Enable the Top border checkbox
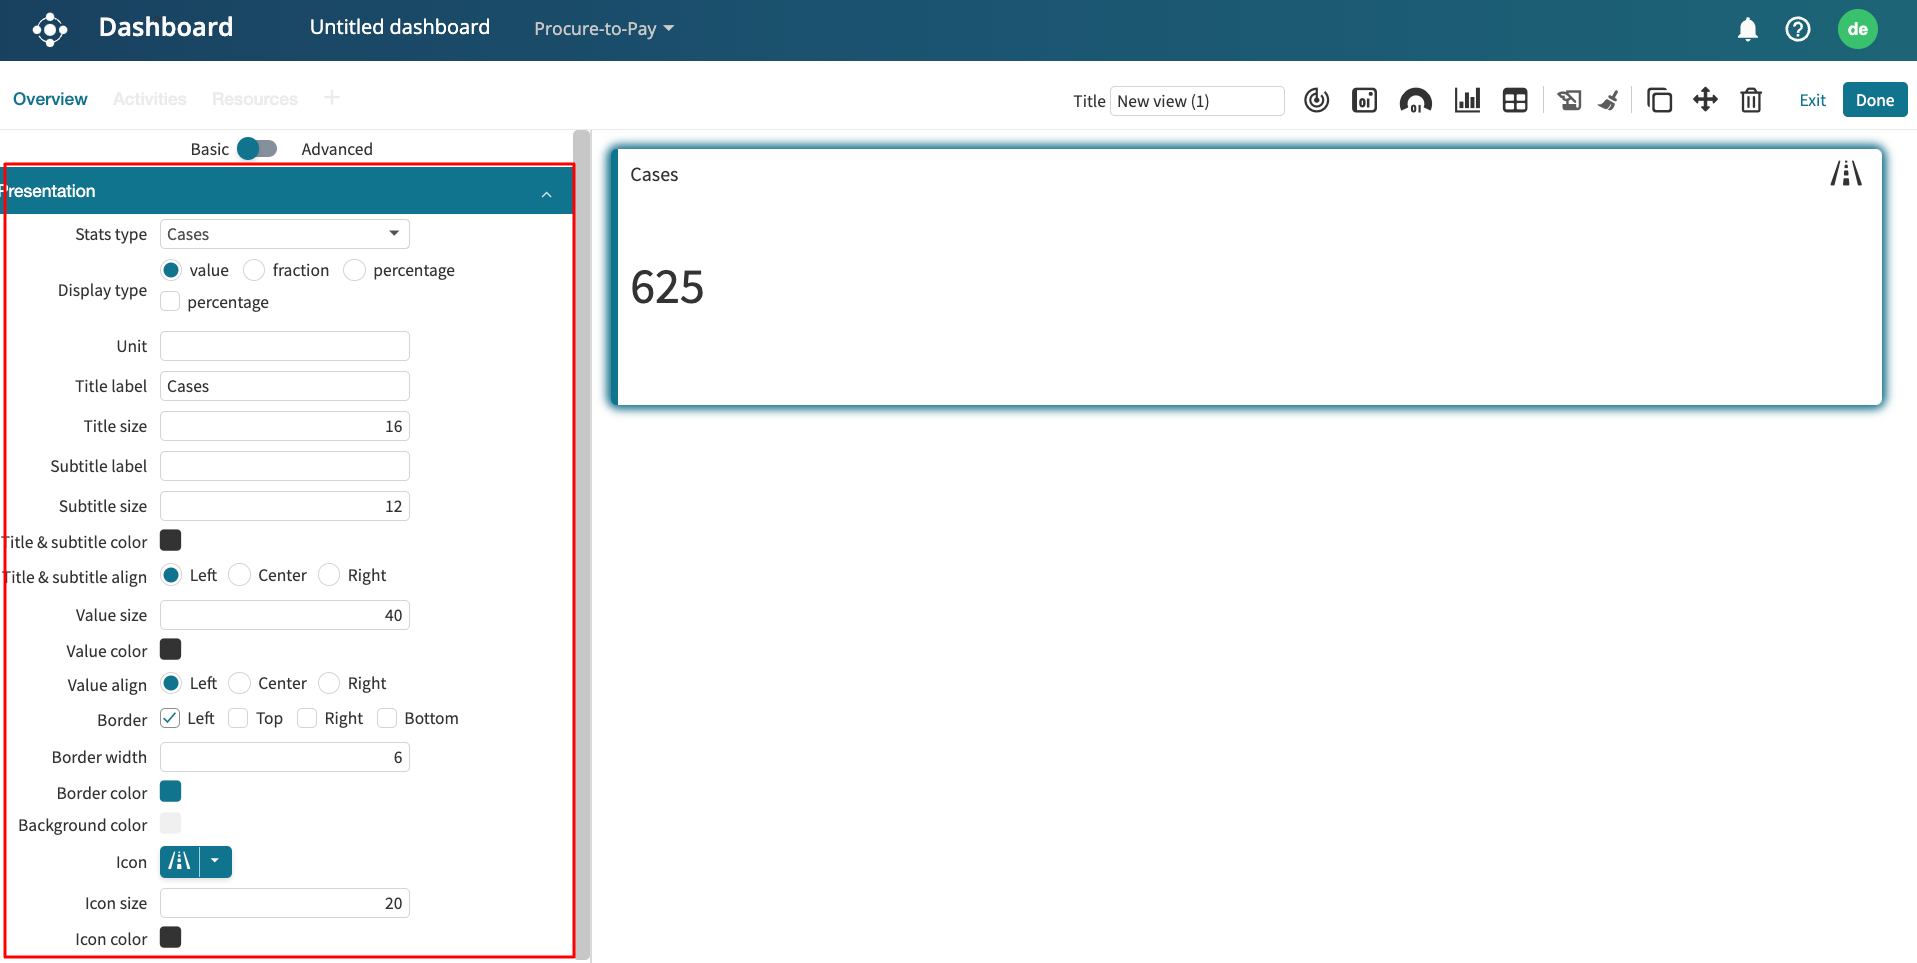Screen dimensions: 1917x963 (x=238, y=718)
